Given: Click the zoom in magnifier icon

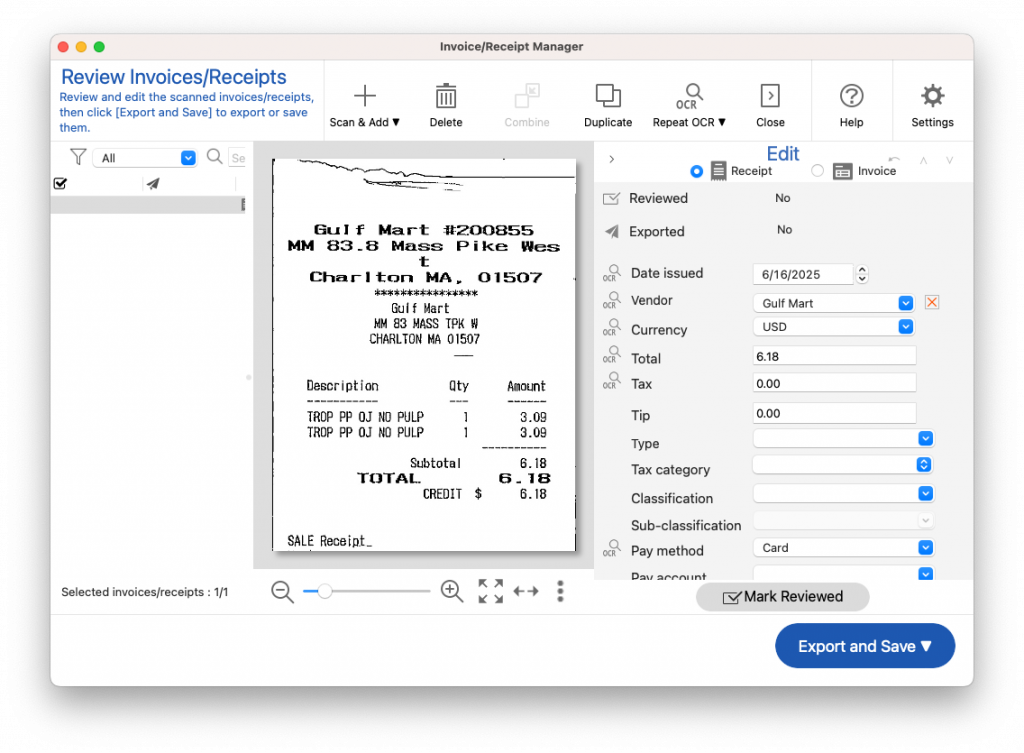Looking at the screenshot, I should [452, 591].
